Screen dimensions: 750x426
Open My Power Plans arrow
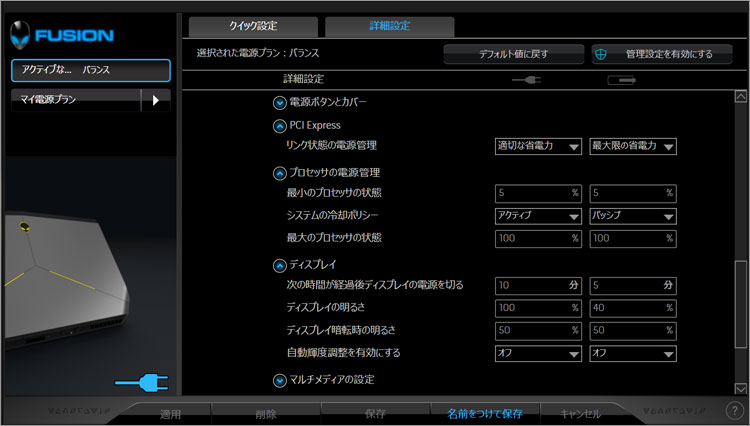[155, 100]
